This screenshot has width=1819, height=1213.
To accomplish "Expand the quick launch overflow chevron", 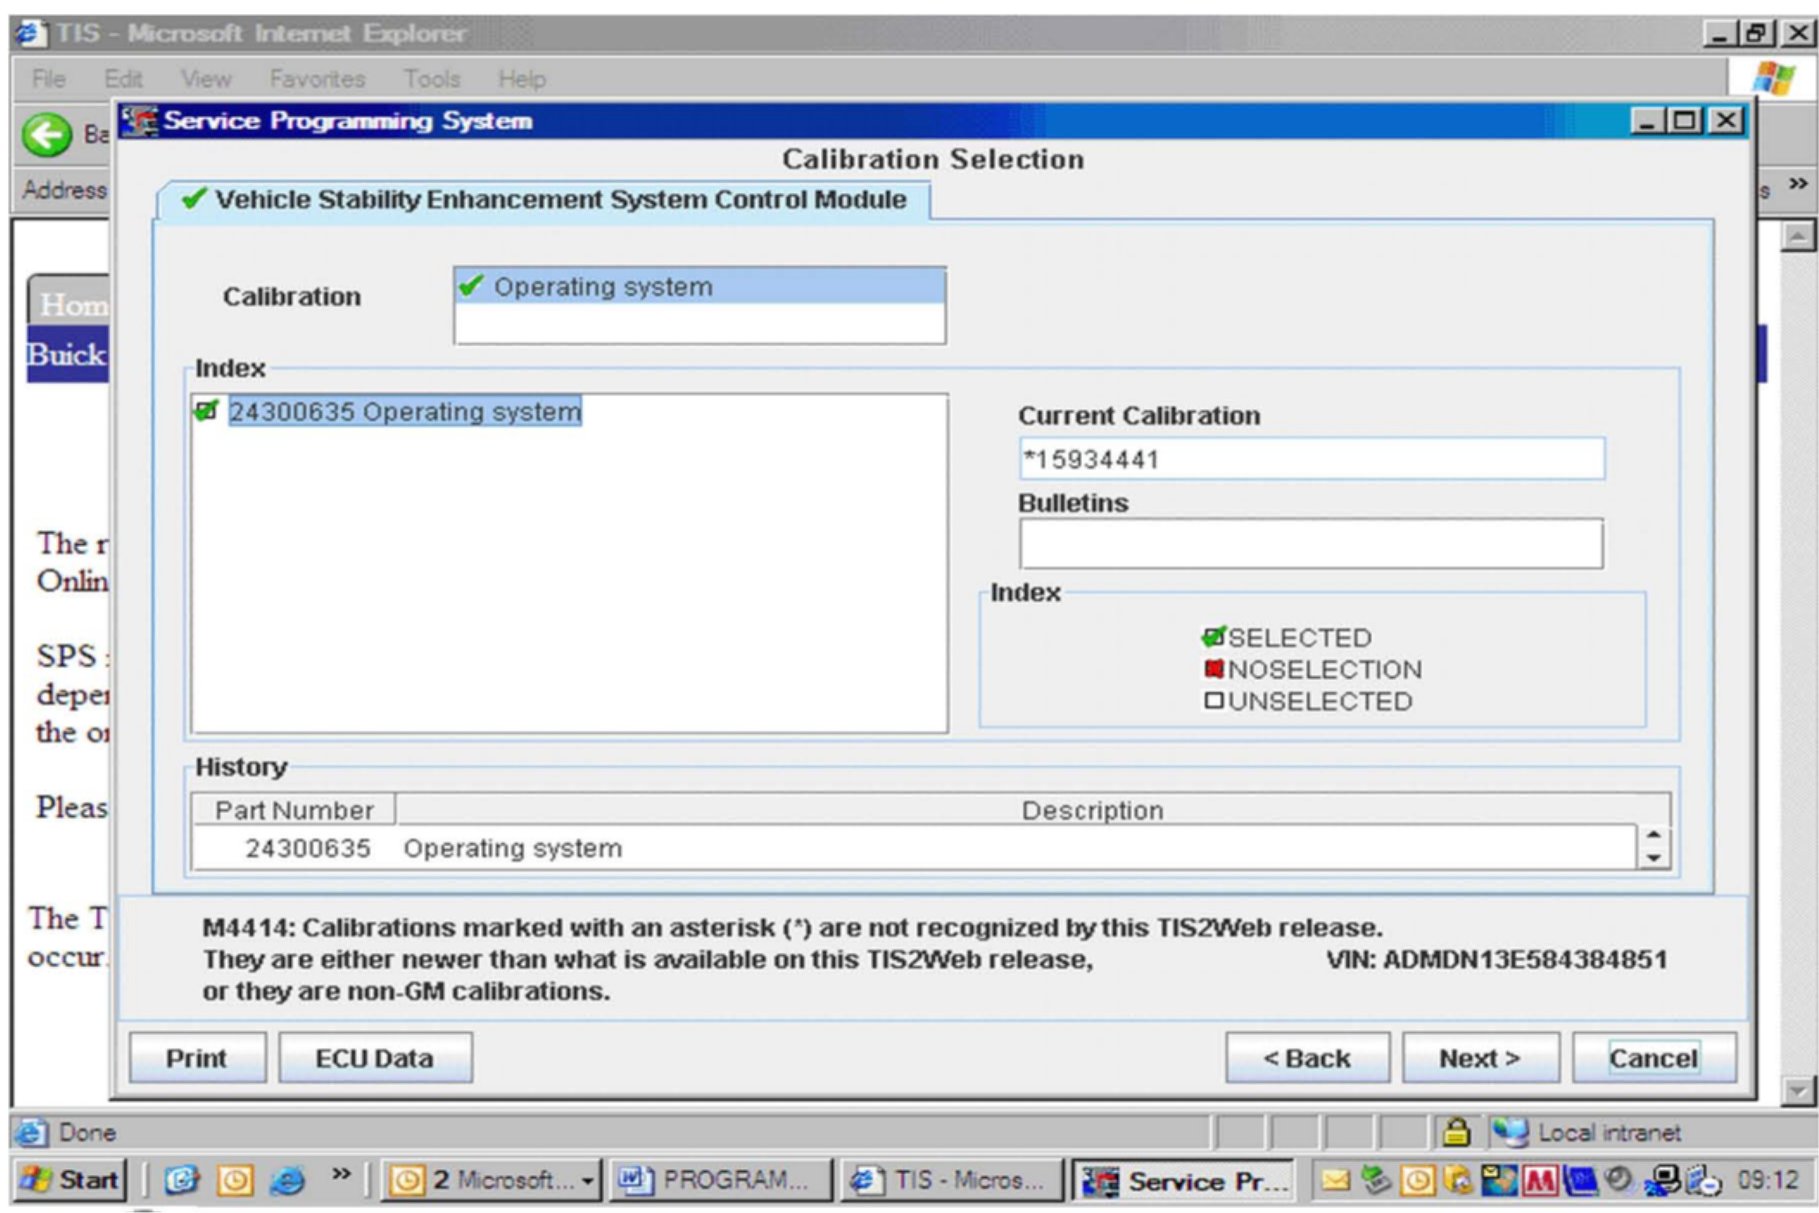I will 341,1174.
